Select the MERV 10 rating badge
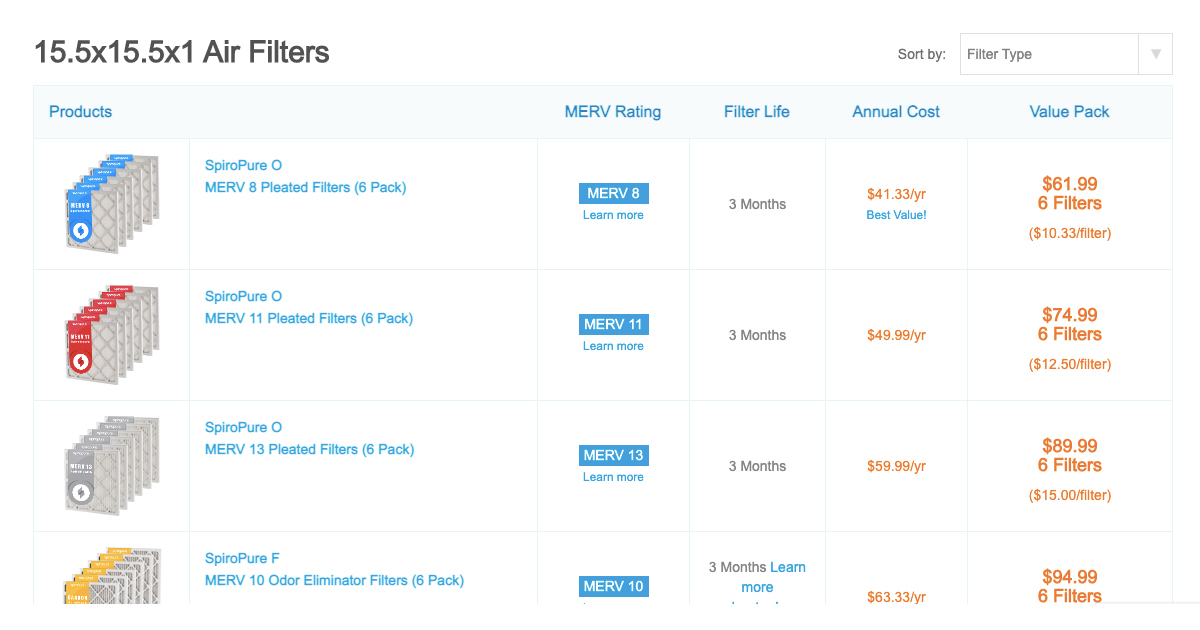The height and width of the screenshot is (630, 1200). (613, 586)
